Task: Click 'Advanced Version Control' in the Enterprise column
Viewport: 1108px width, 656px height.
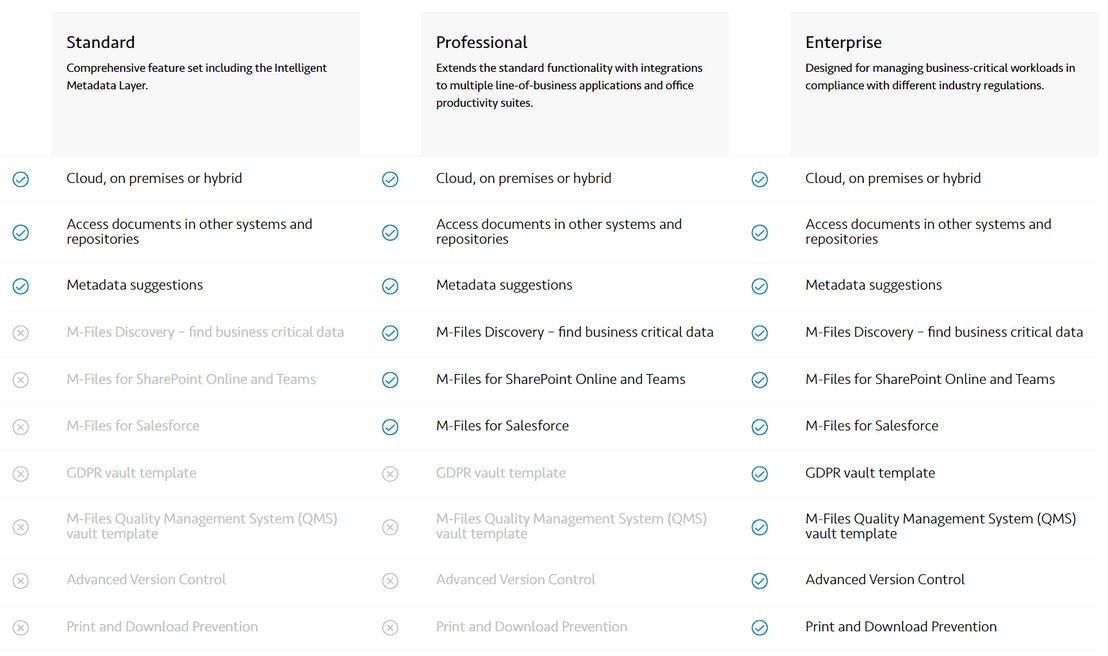Action: [885, 580]
